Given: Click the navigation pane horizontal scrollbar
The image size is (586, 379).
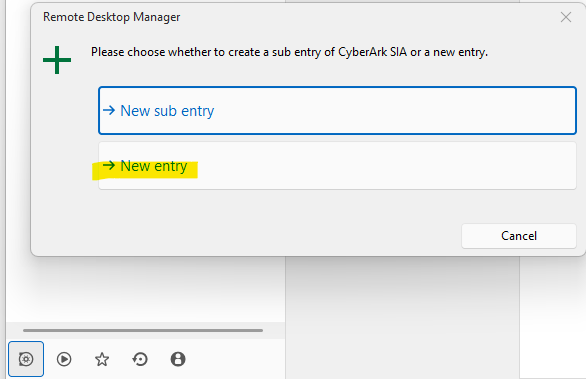Looking at the screenshot, I should point(143,330).
